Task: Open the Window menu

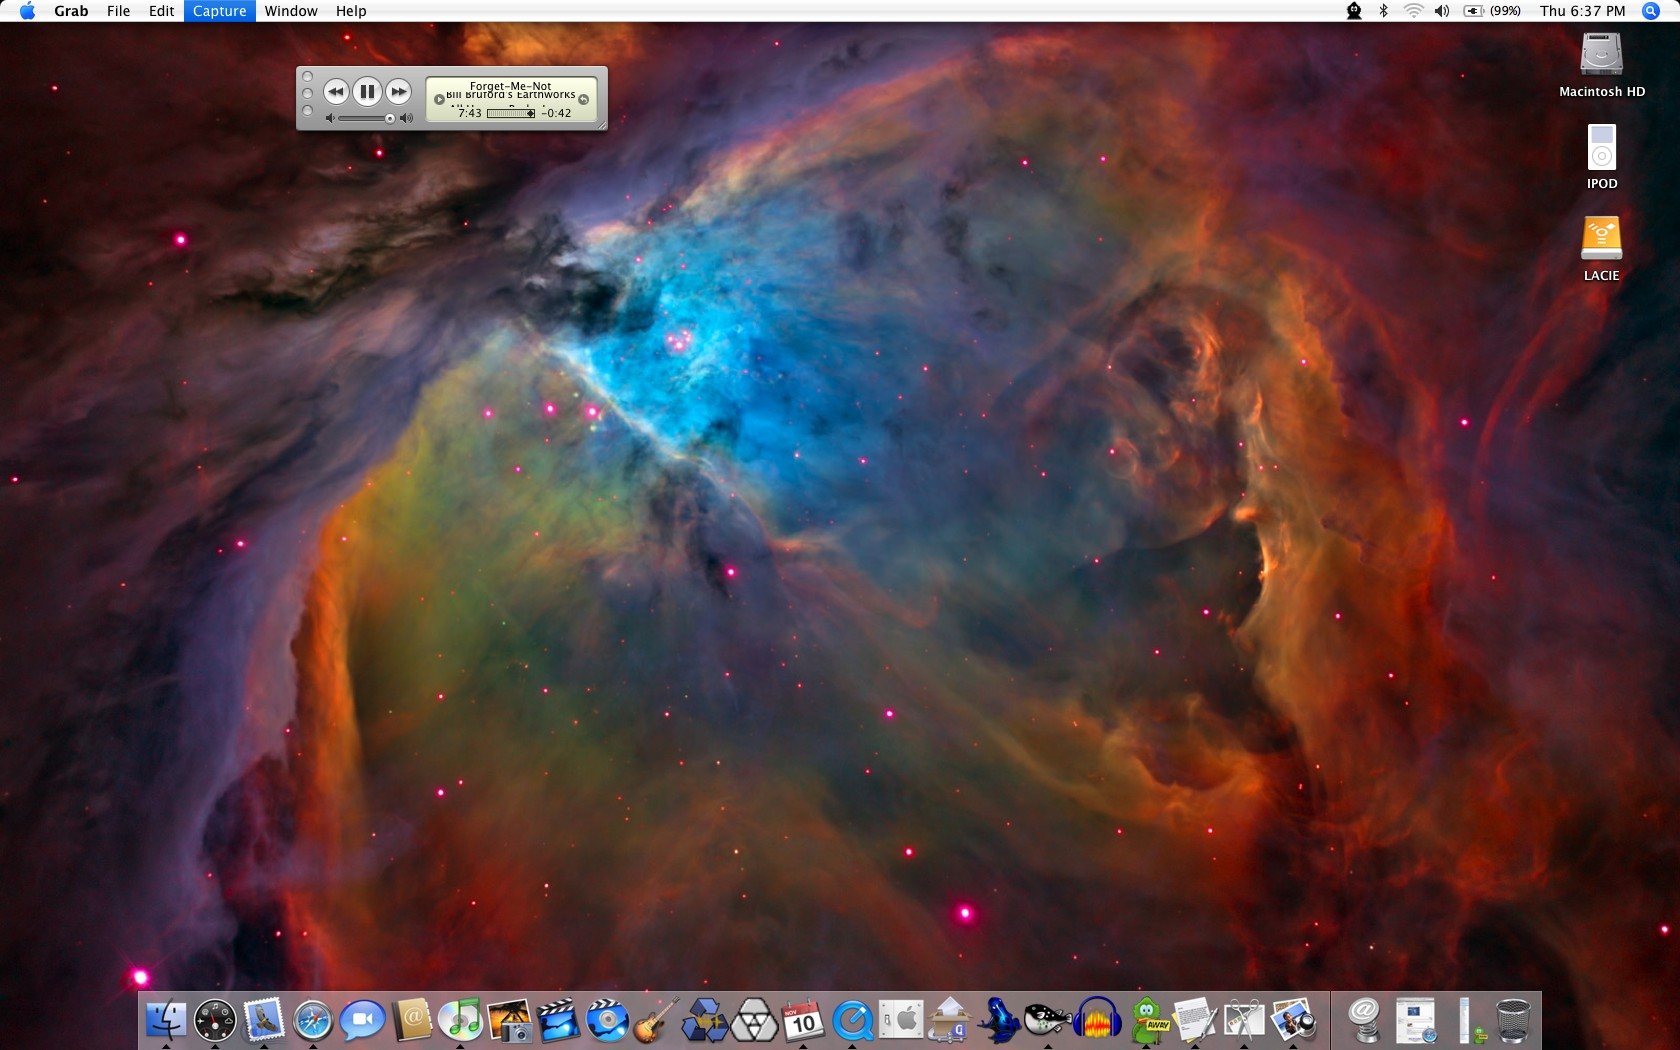Action: pyautogui.click(x=291, y=11)
